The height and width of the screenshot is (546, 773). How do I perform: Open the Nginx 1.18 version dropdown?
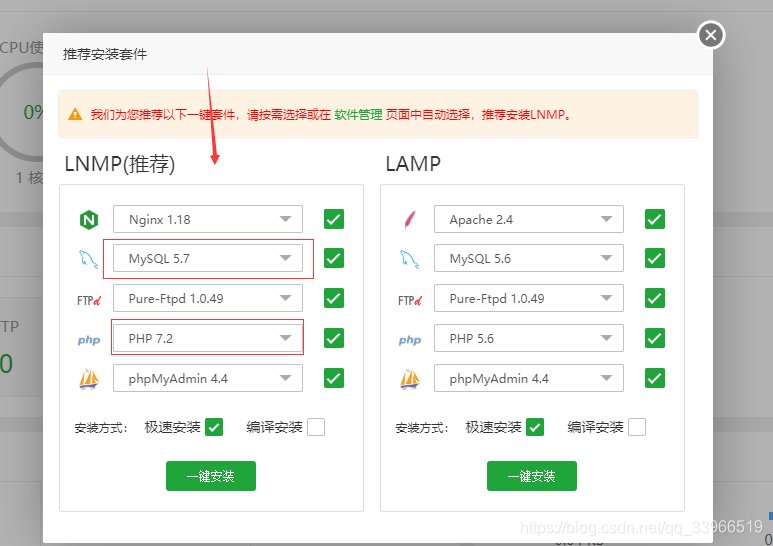coord(208,219)
